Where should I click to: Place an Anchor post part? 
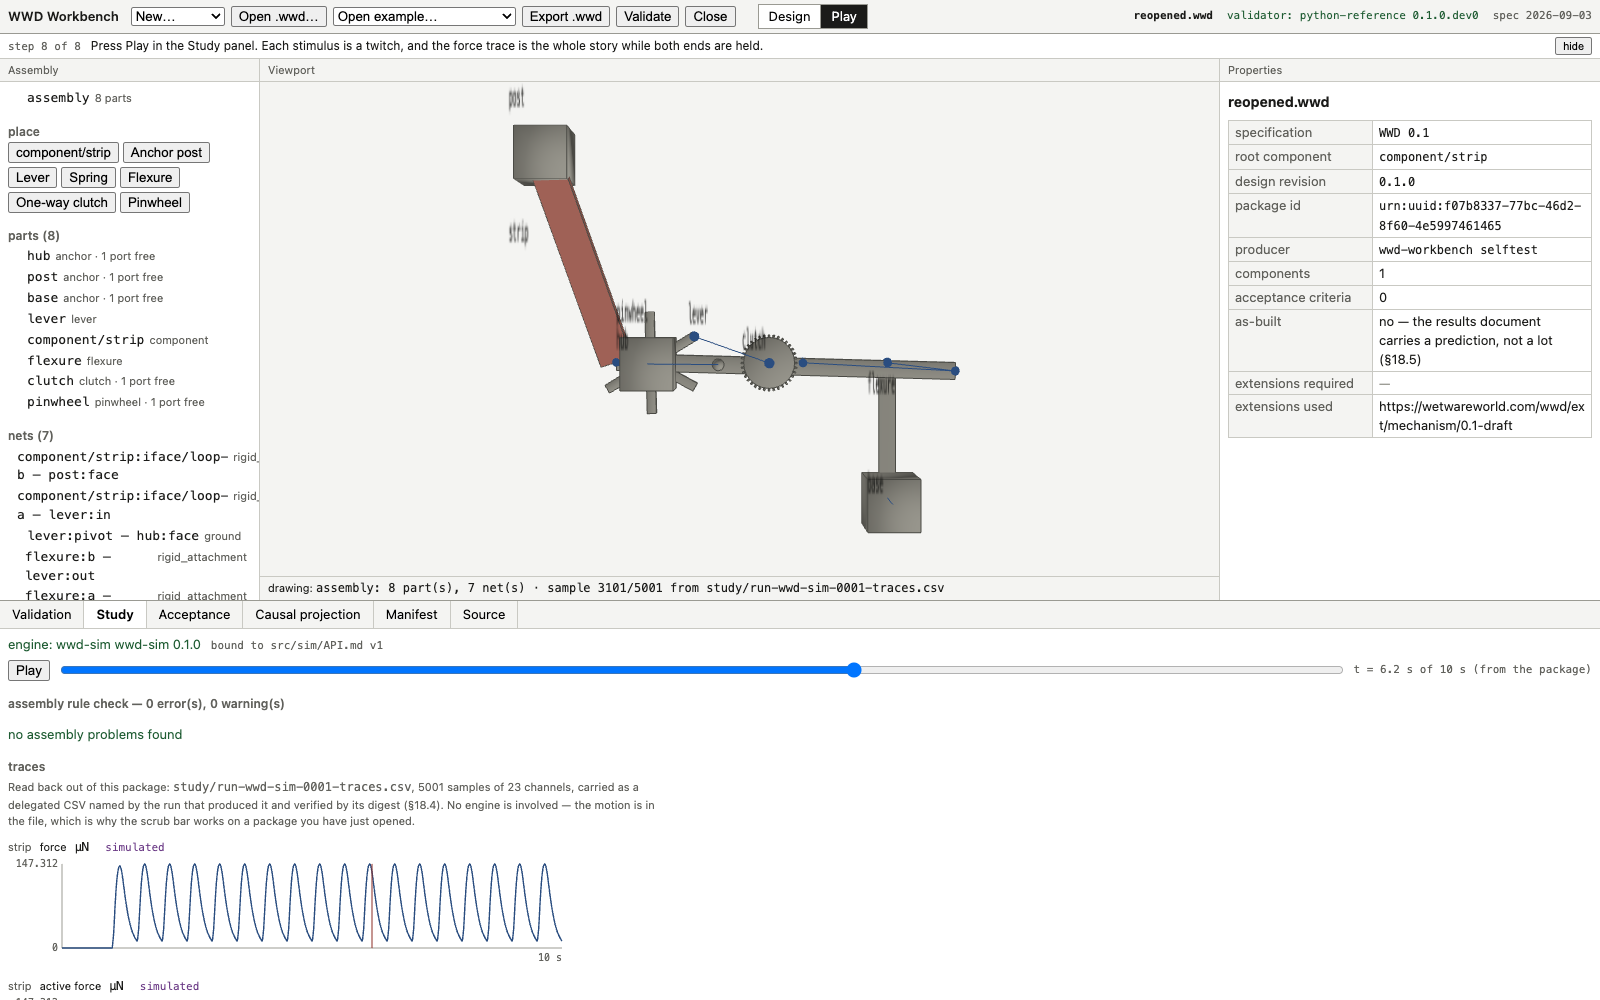pyautogui.click(x=166, y=152)
